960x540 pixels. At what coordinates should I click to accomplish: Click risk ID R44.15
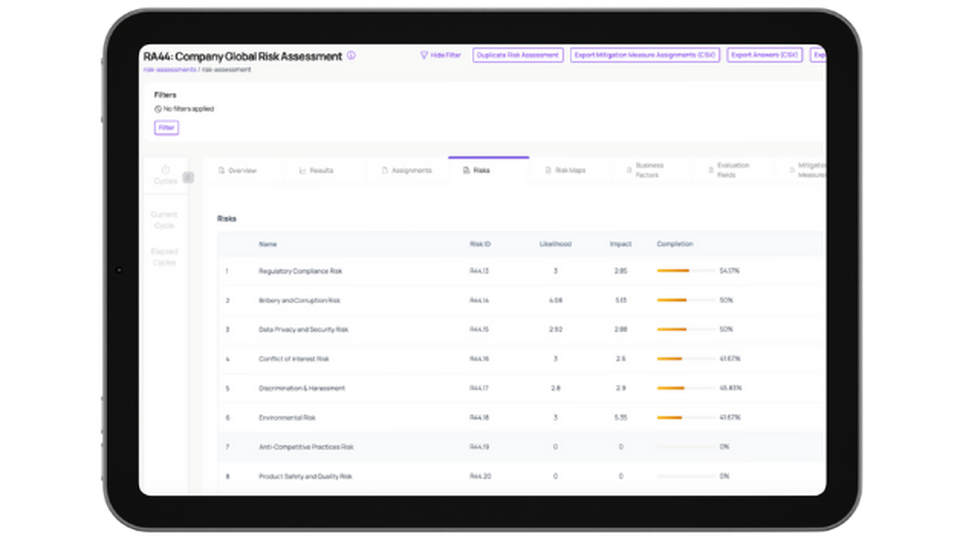479,330
